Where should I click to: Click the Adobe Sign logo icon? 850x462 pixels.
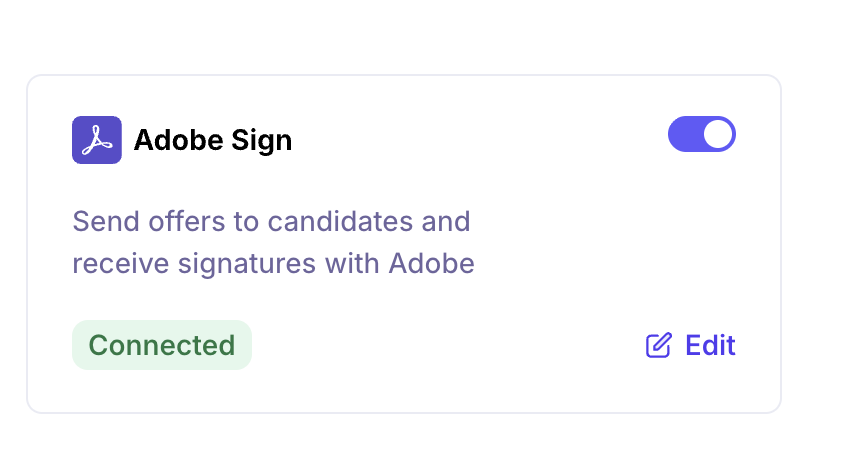(97, 140)
